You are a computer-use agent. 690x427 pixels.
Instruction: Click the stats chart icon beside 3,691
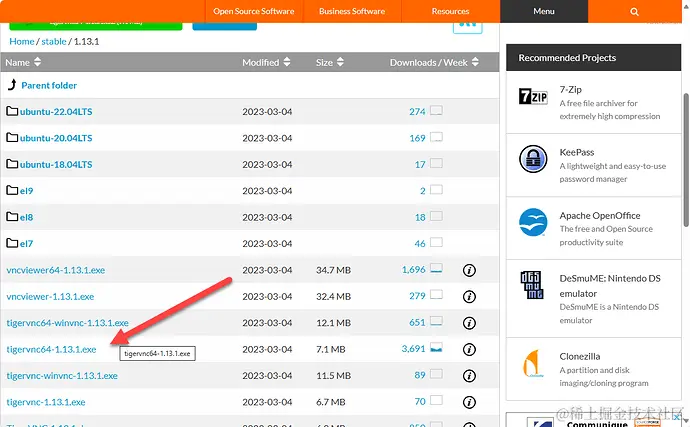point(436,348)
